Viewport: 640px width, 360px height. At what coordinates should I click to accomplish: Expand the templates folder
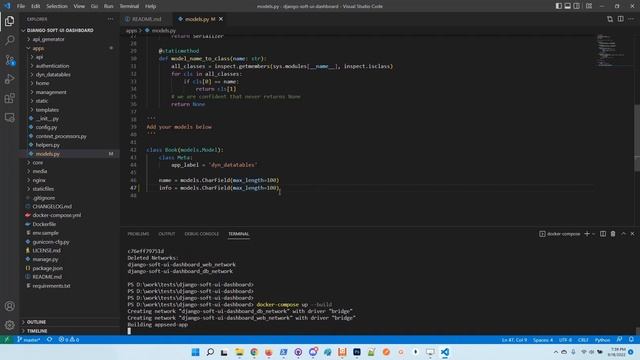pyautogui.click(x=47, y=110)
